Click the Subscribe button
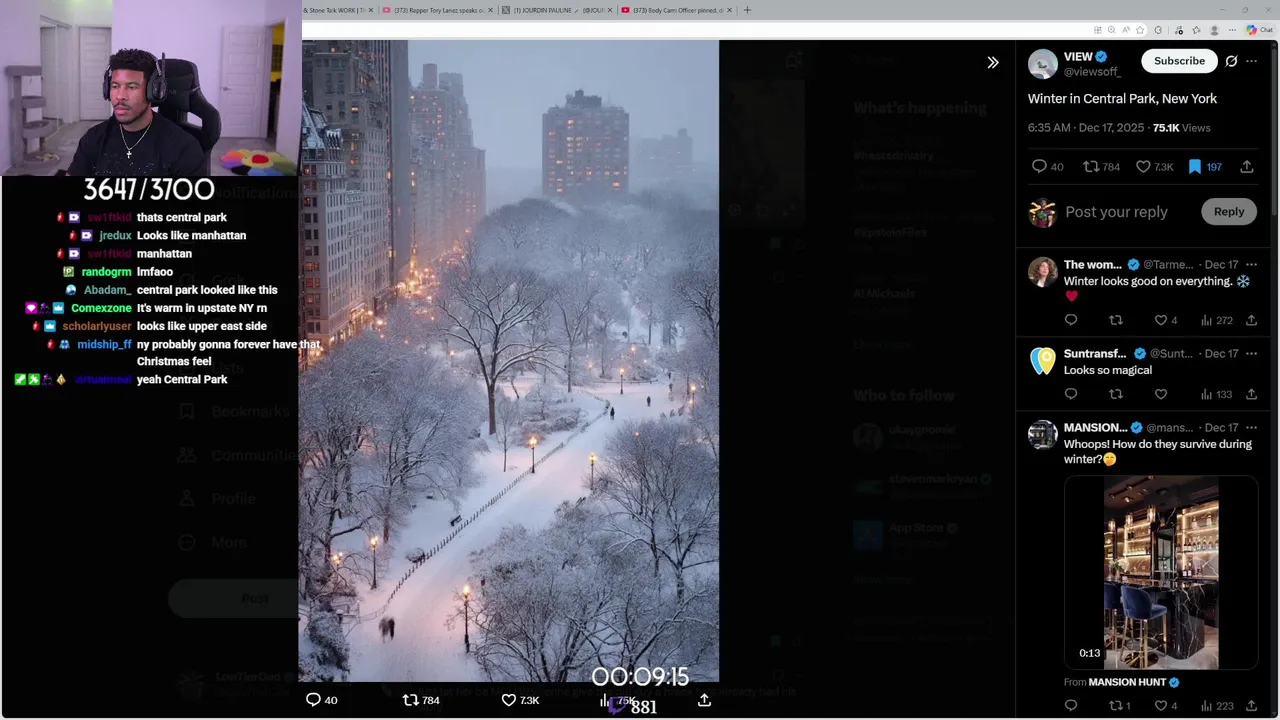This screenshot has width=1280, height=720. (x=1179, y=61)
